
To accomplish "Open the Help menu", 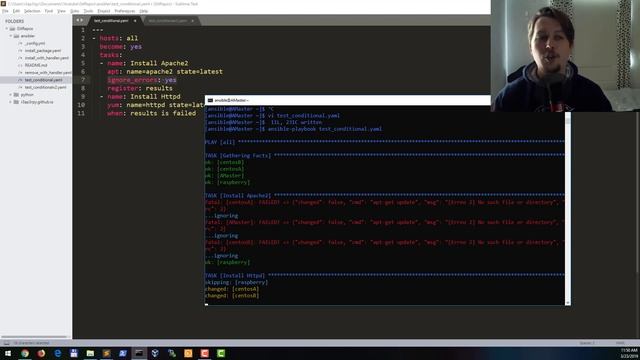I will click(144, 11).
